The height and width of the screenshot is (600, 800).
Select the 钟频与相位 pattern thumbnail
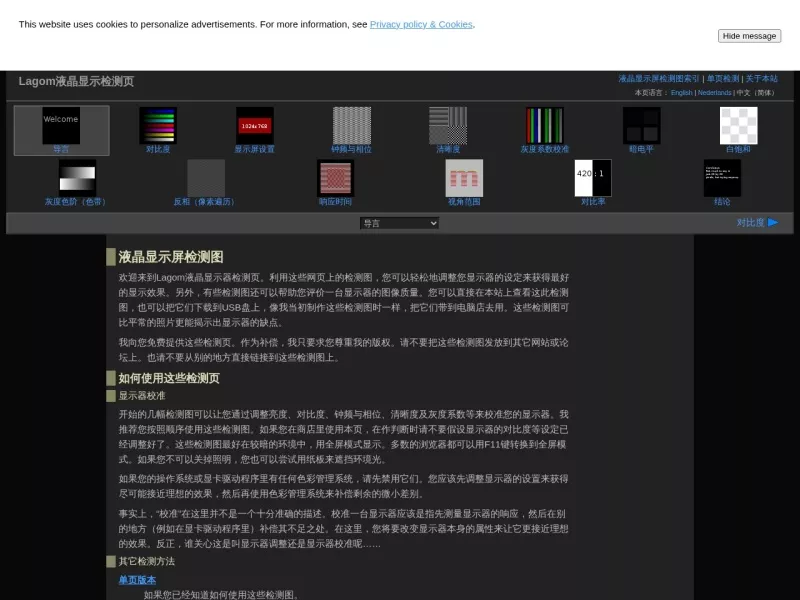[352, 126]
